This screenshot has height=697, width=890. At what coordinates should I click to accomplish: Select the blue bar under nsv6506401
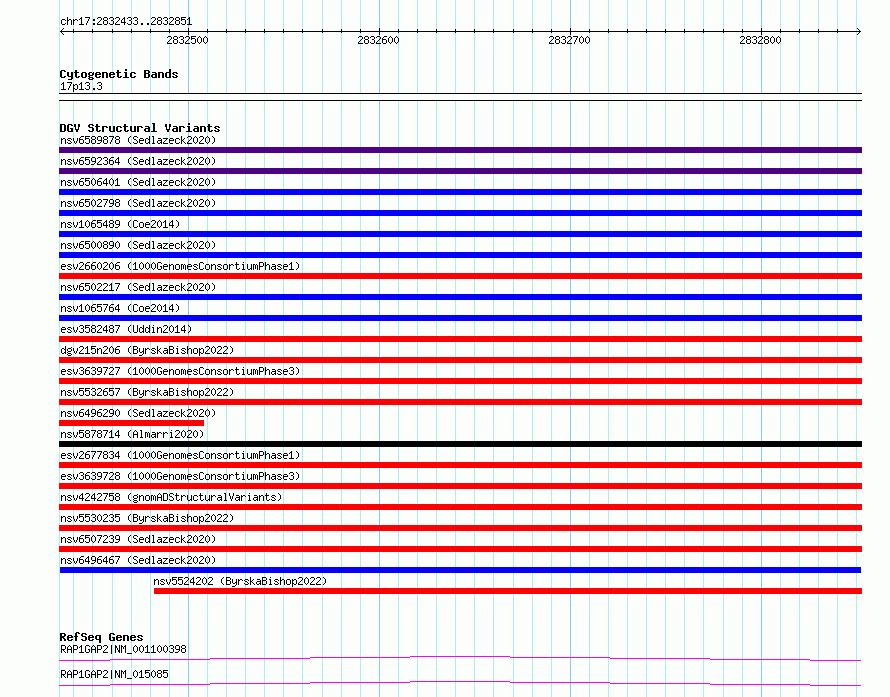(460, 192)
